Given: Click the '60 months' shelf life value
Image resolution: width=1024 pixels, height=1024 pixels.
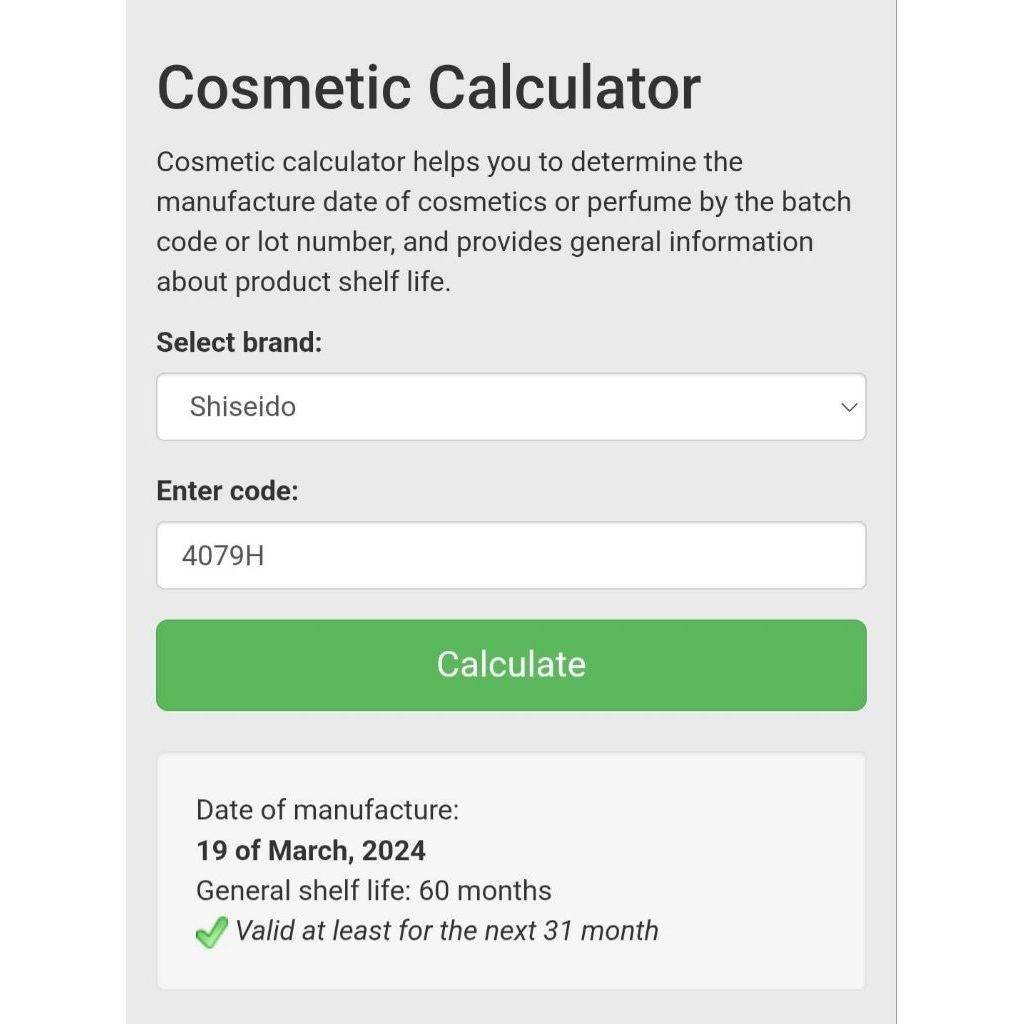Looking at the screenshot, I should tap(485, 891).
